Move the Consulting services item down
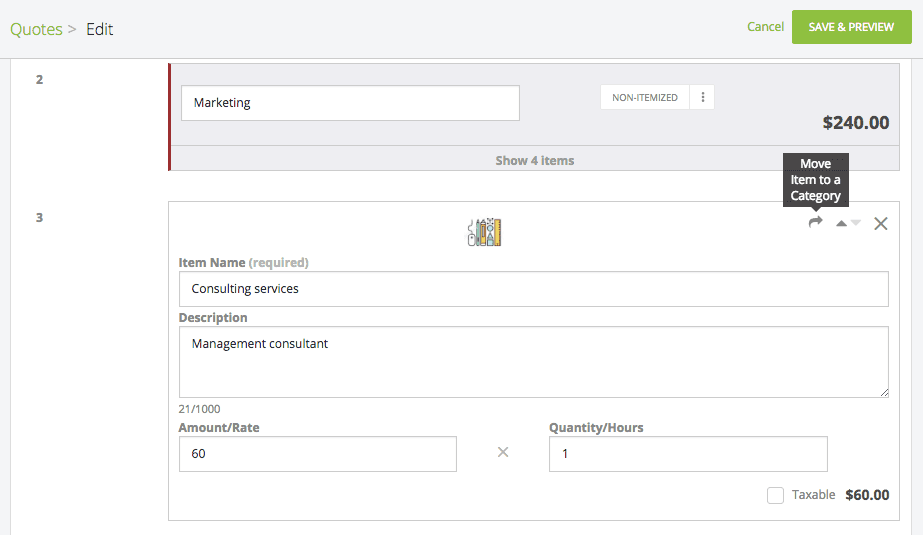The width and height of the screenshot is (923, 535). (x=856, y=224)
